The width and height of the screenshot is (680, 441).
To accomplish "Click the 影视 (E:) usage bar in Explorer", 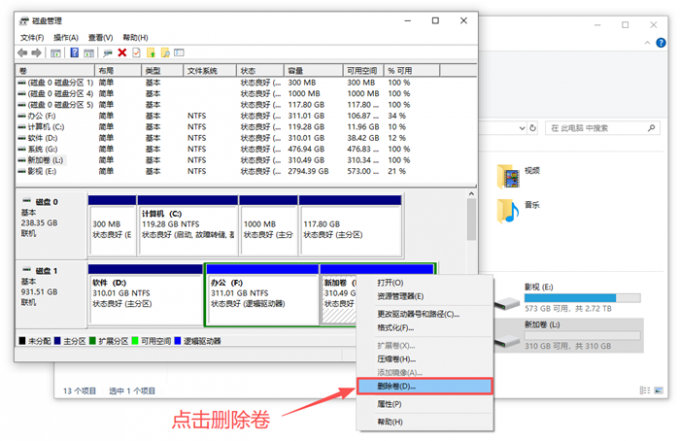I will point(582,298).
